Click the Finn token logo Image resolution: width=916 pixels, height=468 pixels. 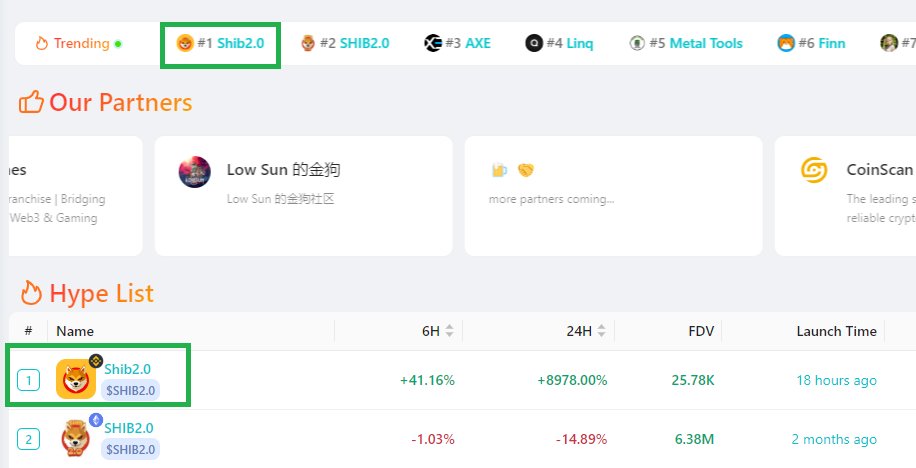pos(786,43)
